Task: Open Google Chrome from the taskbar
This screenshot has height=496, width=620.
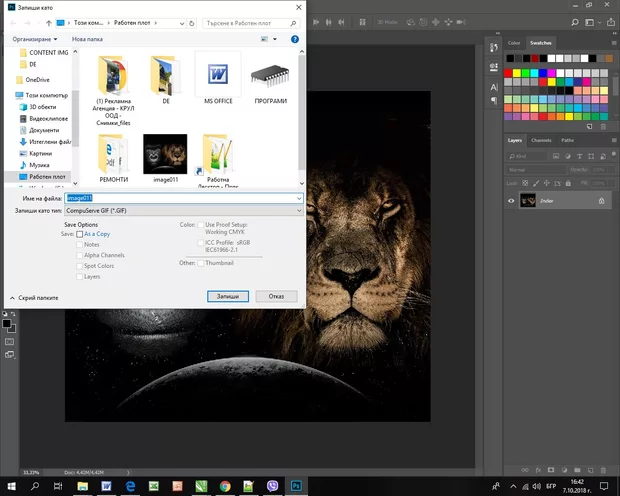Action: tap(224, 486)
